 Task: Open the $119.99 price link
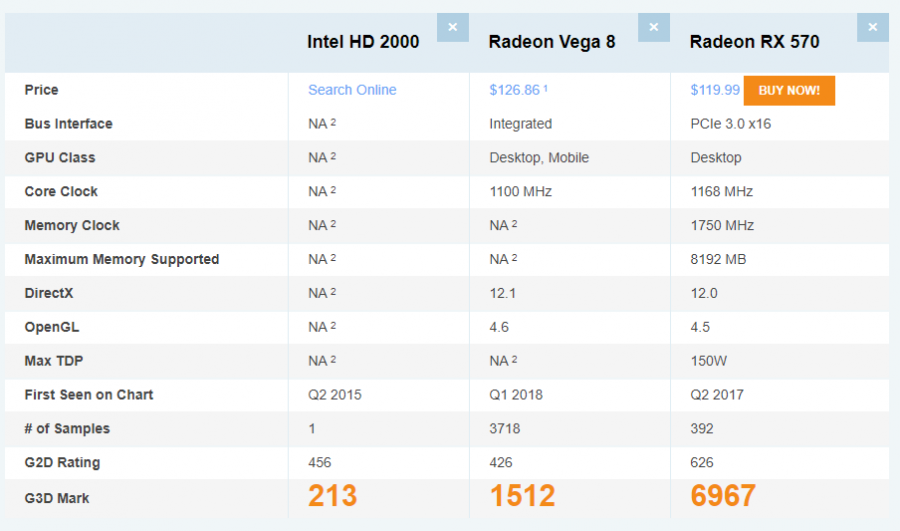click(x=715, y=90)
